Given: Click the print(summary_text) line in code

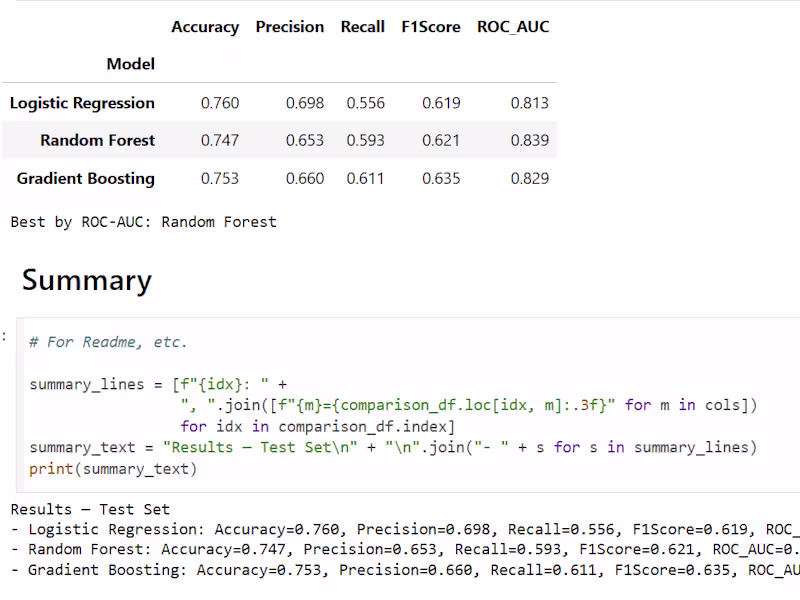Looking at the screenshot, I should (x=113, y=468).
